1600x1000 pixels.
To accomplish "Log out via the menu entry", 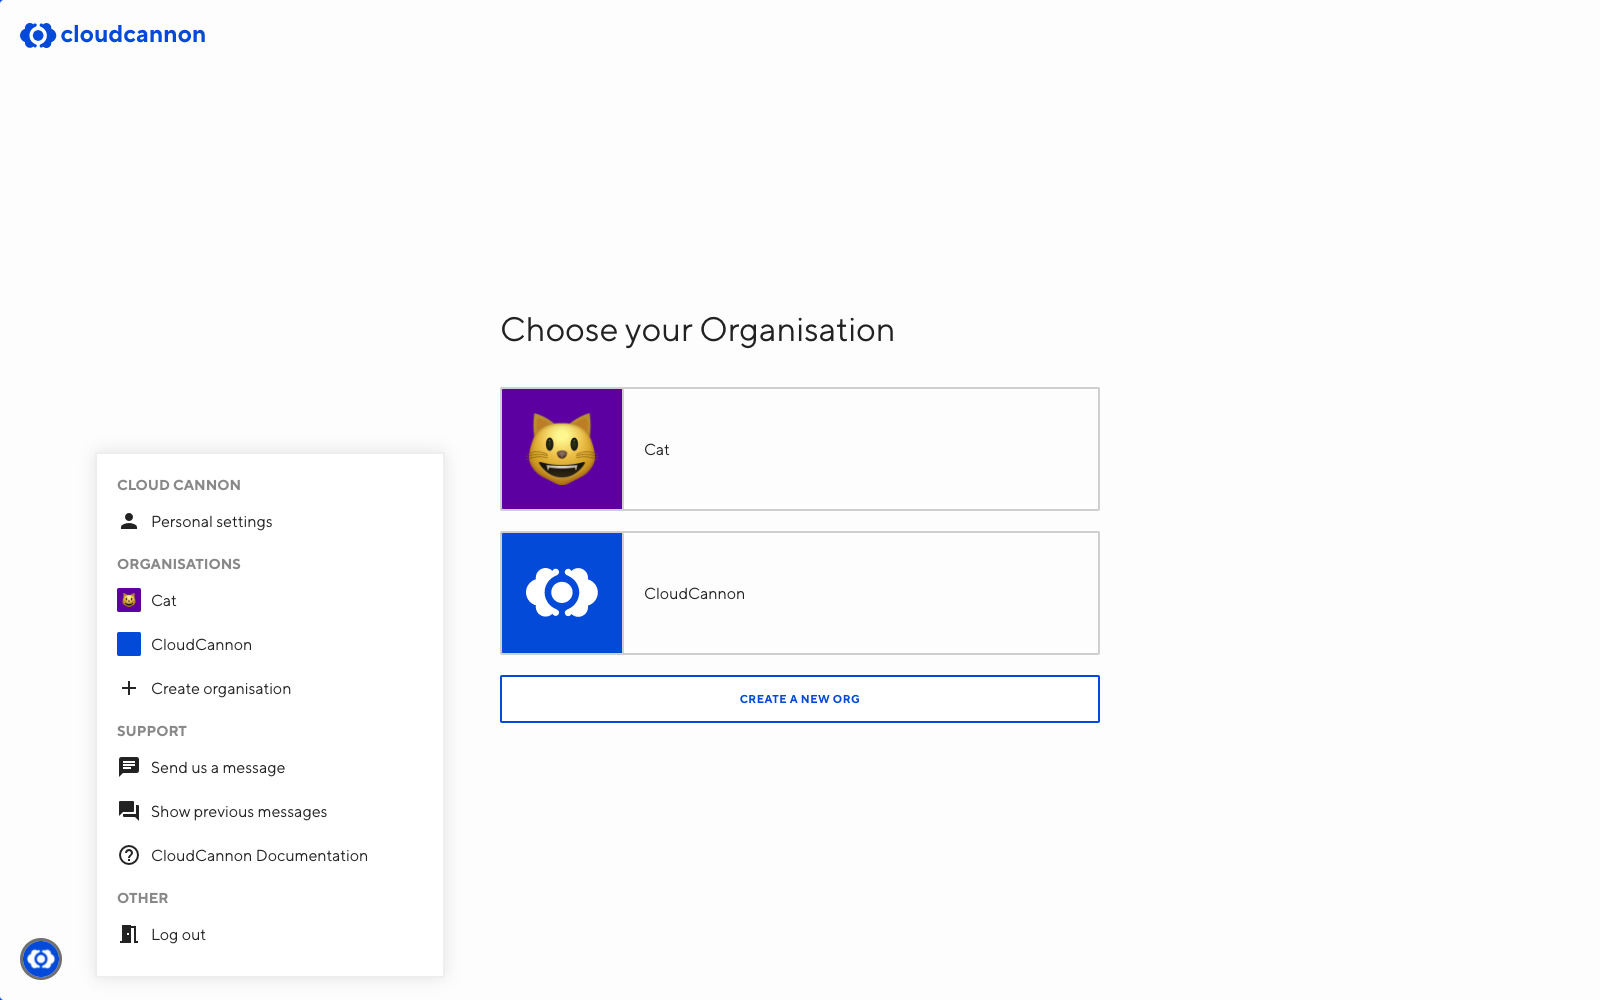I will tap(179, 935).
